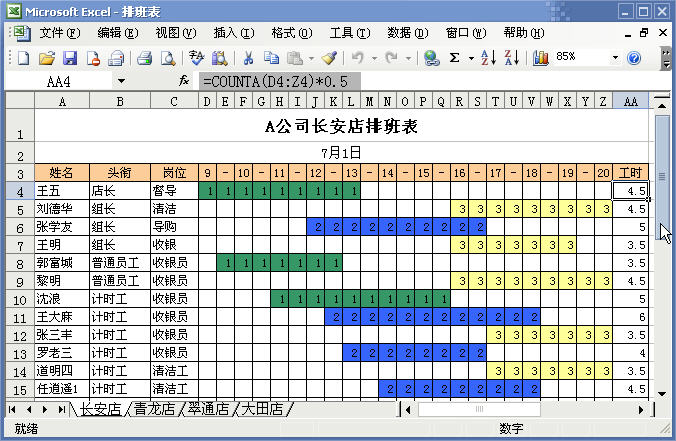Select the 长安店 sheet tab
The image size is (676, 441).
point(100,409)
